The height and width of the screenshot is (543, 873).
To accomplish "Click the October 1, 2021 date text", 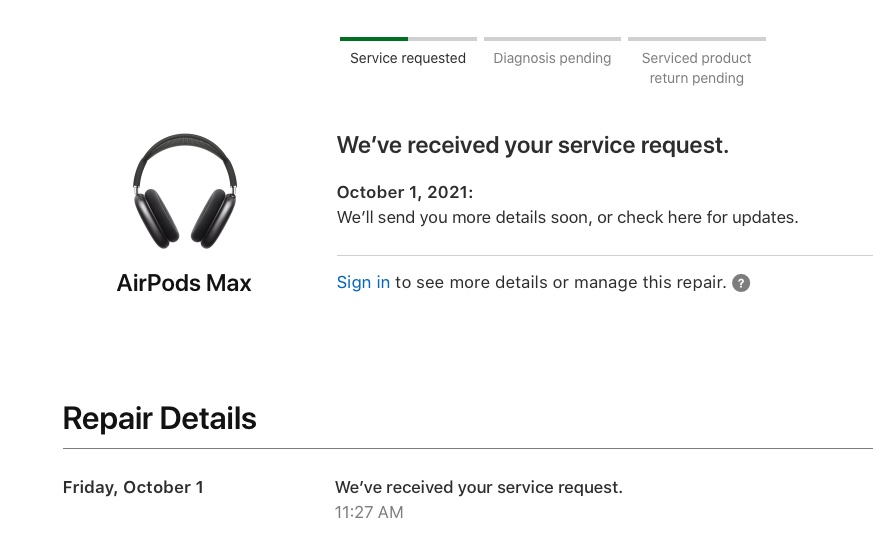I will point(405,192).
